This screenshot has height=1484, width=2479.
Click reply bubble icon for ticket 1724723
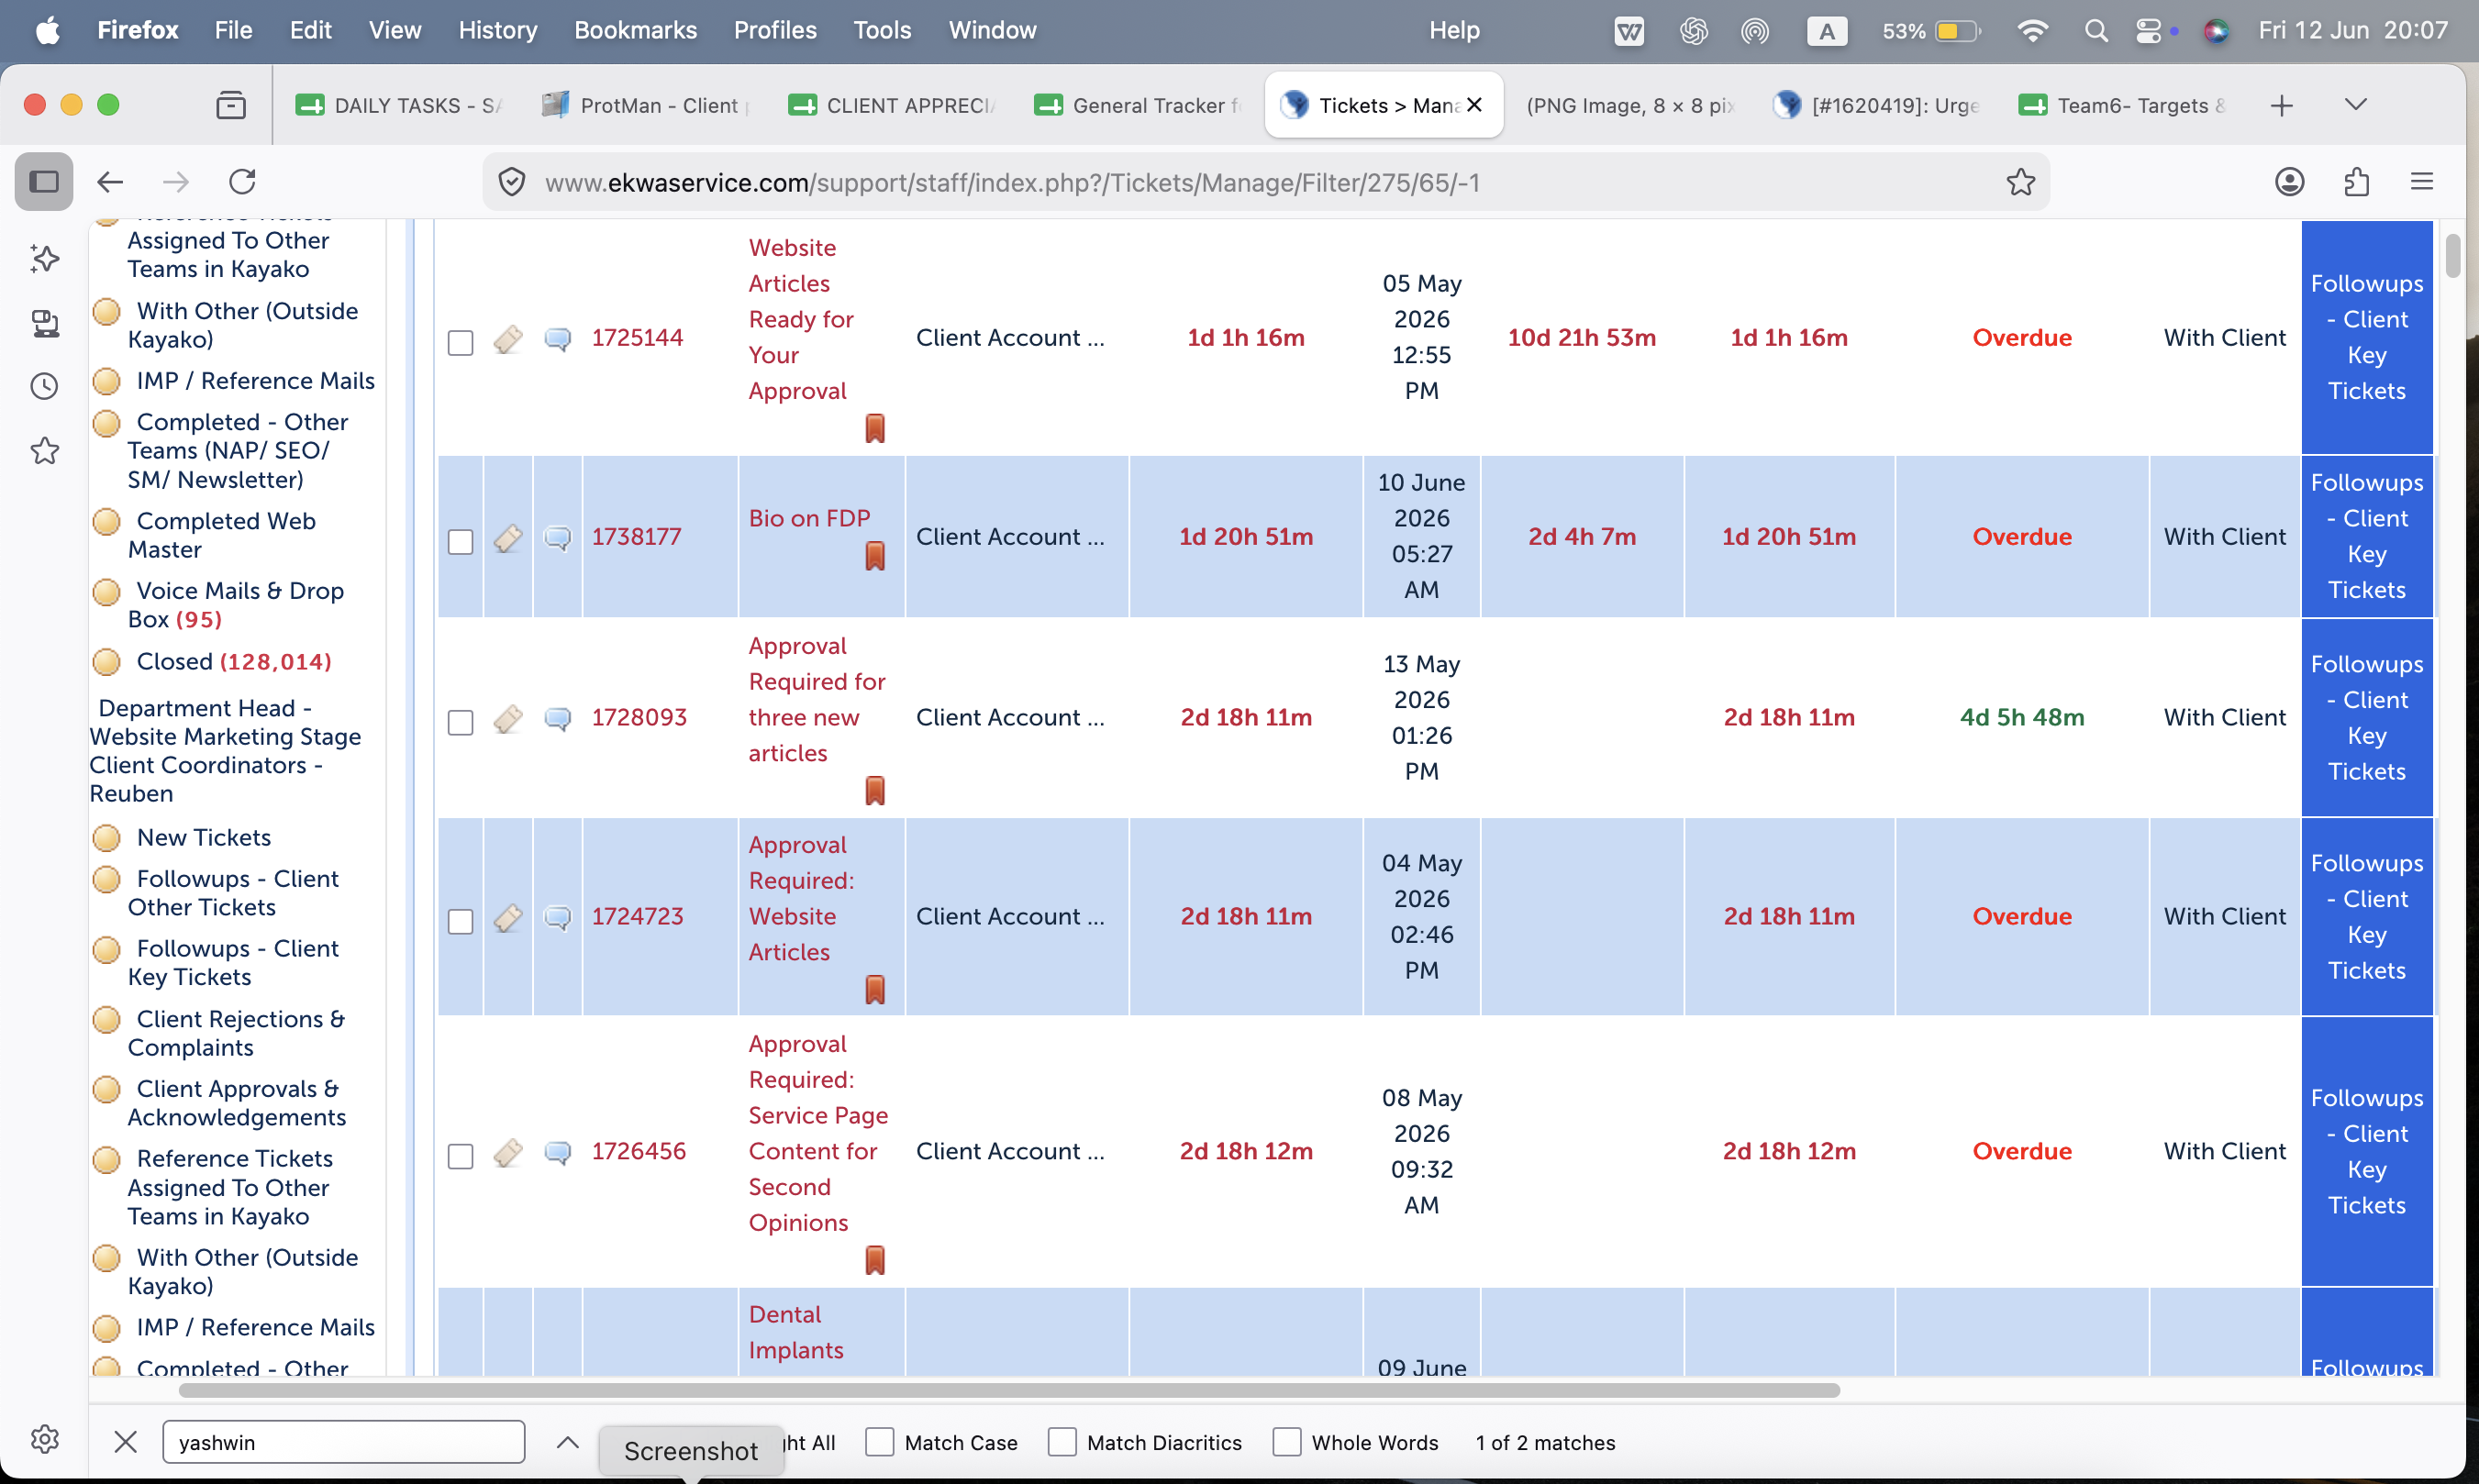[558, 918]
